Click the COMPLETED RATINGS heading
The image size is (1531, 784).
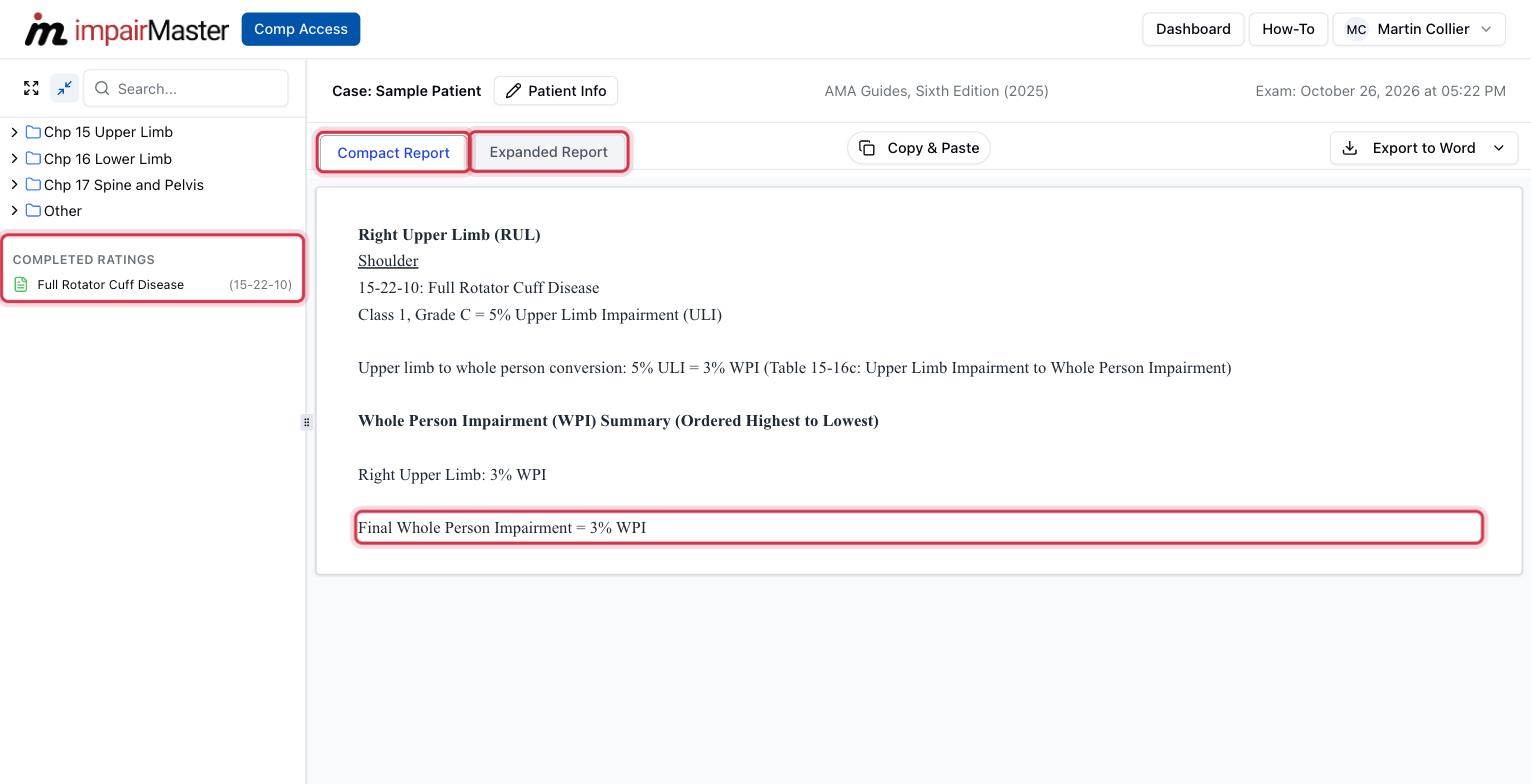click(84, 260)
